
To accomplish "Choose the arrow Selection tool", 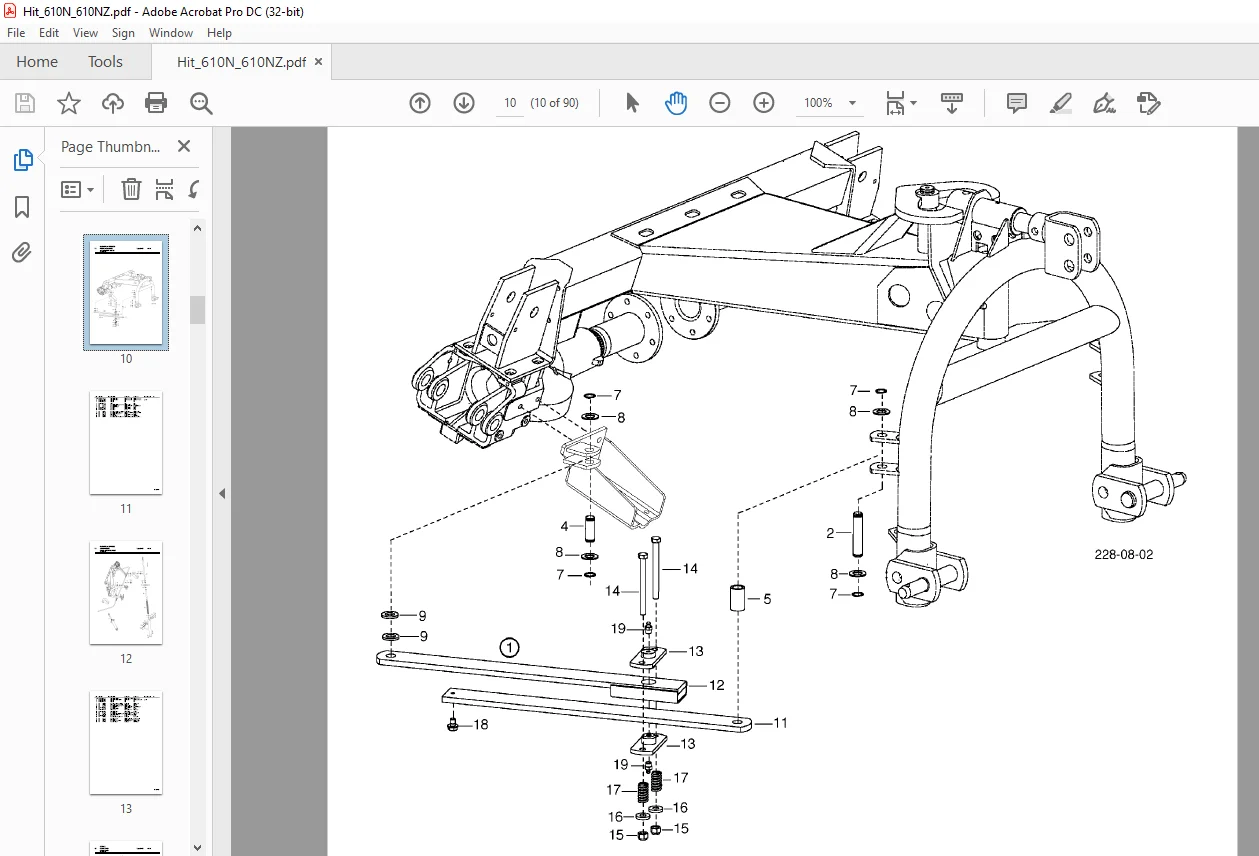I will coord(632,103).
